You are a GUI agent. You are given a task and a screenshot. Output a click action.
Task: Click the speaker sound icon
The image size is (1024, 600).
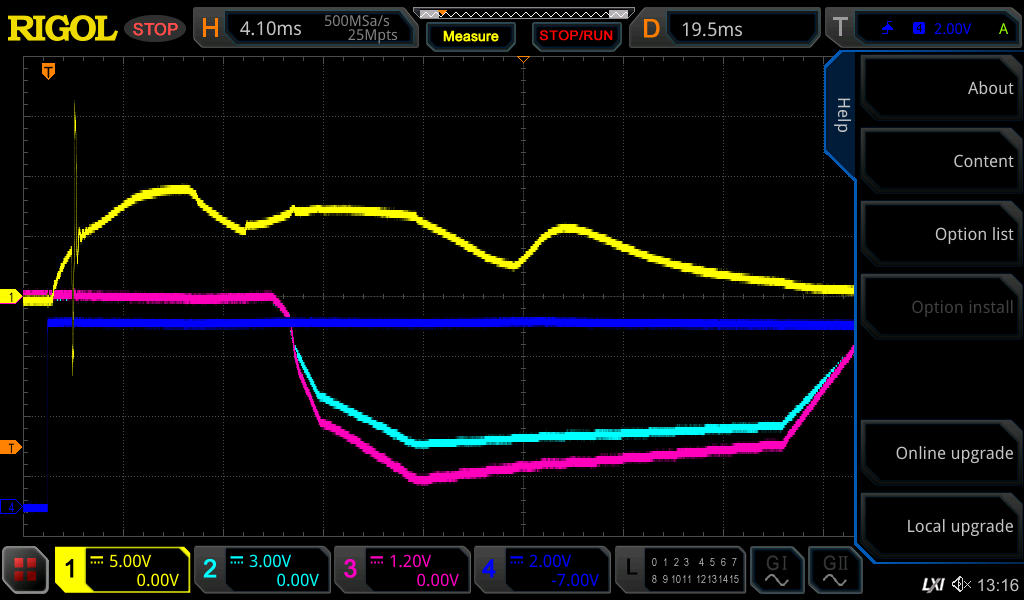961,584
